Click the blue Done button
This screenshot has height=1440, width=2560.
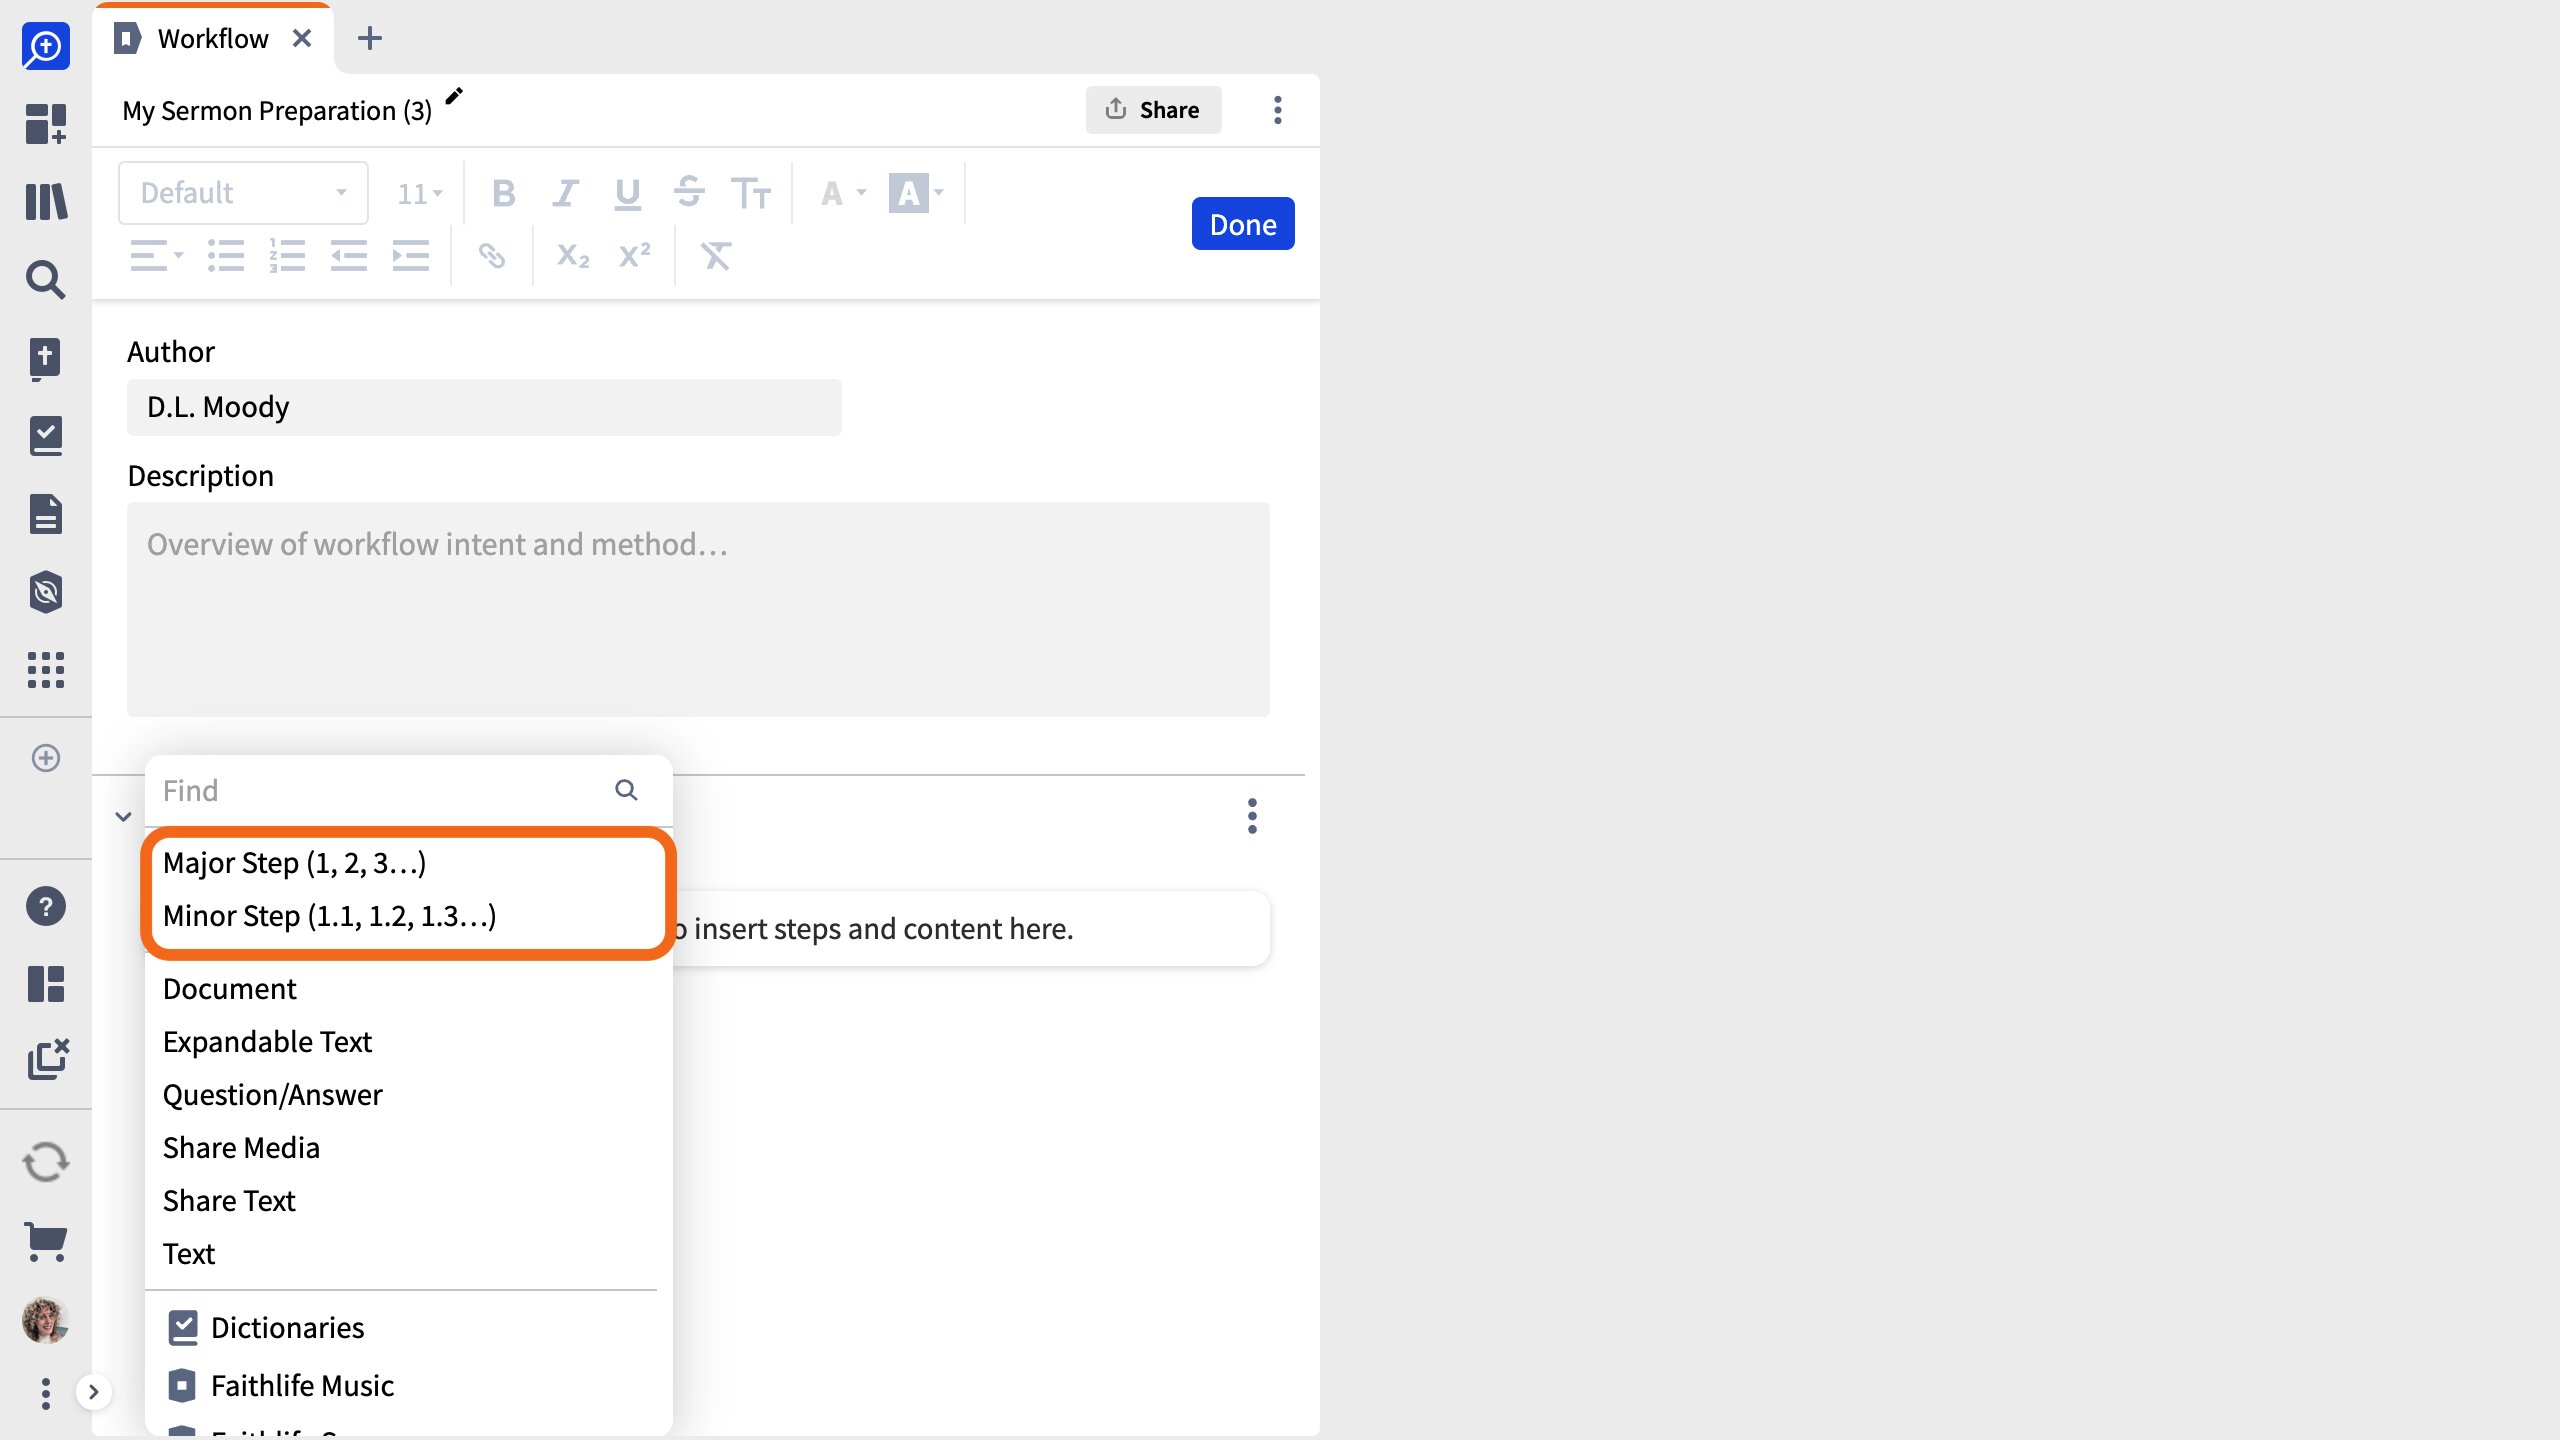pyautogui.click(x=1243, y=224)
